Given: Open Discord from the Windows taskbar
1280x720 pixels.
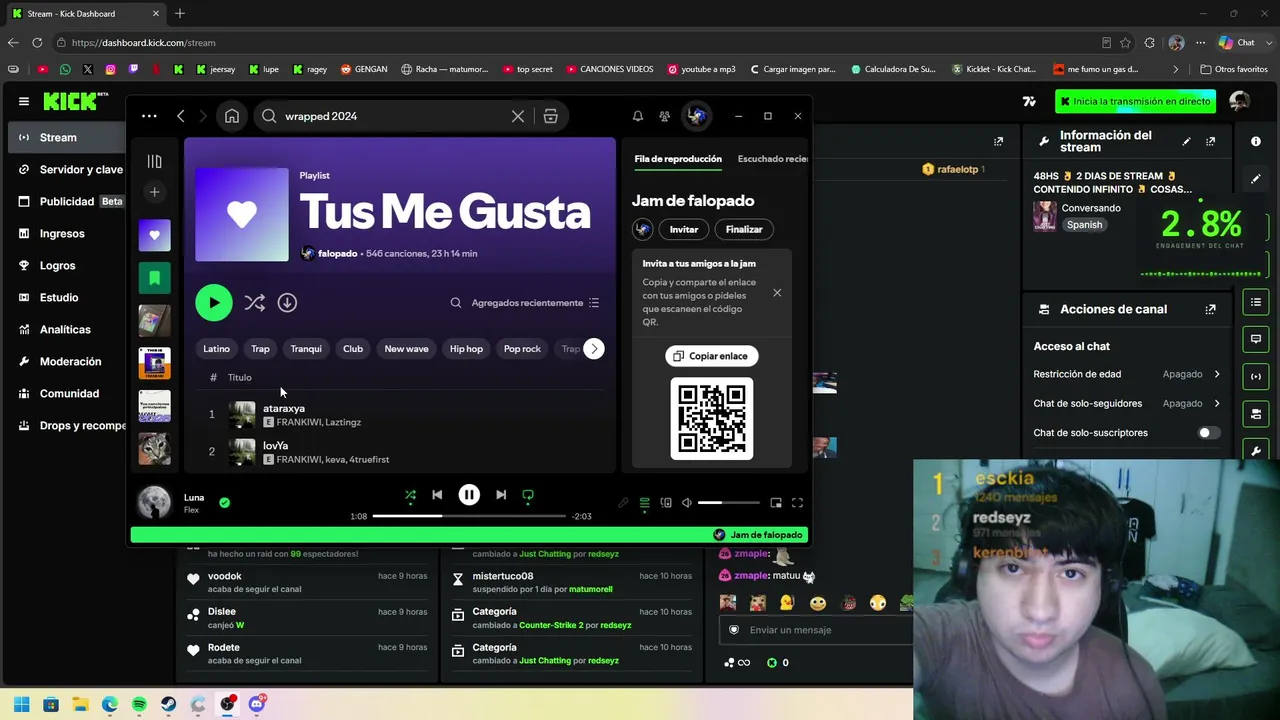Looking at the screenshot, I should pyautogui.click(x=257, y=704).
